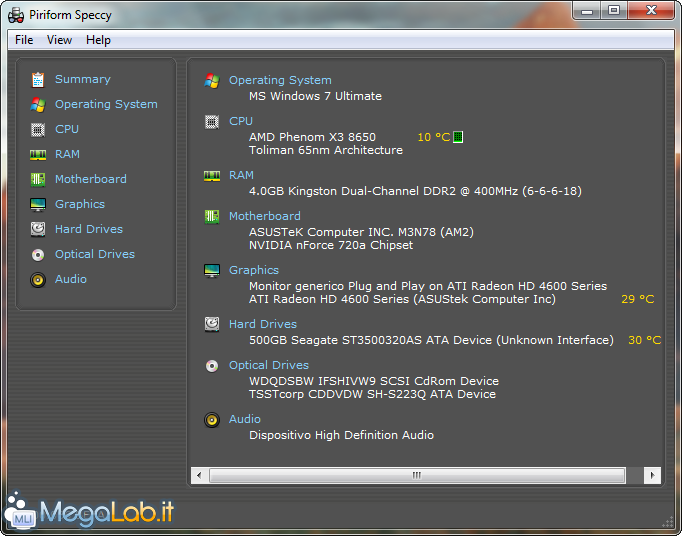Click the Monitor generico Plug and Play line

428,286
